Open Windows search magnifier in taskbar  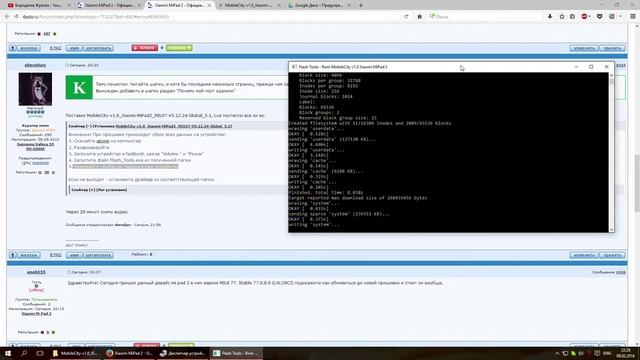pyautogui.click(x=24, y=353)
